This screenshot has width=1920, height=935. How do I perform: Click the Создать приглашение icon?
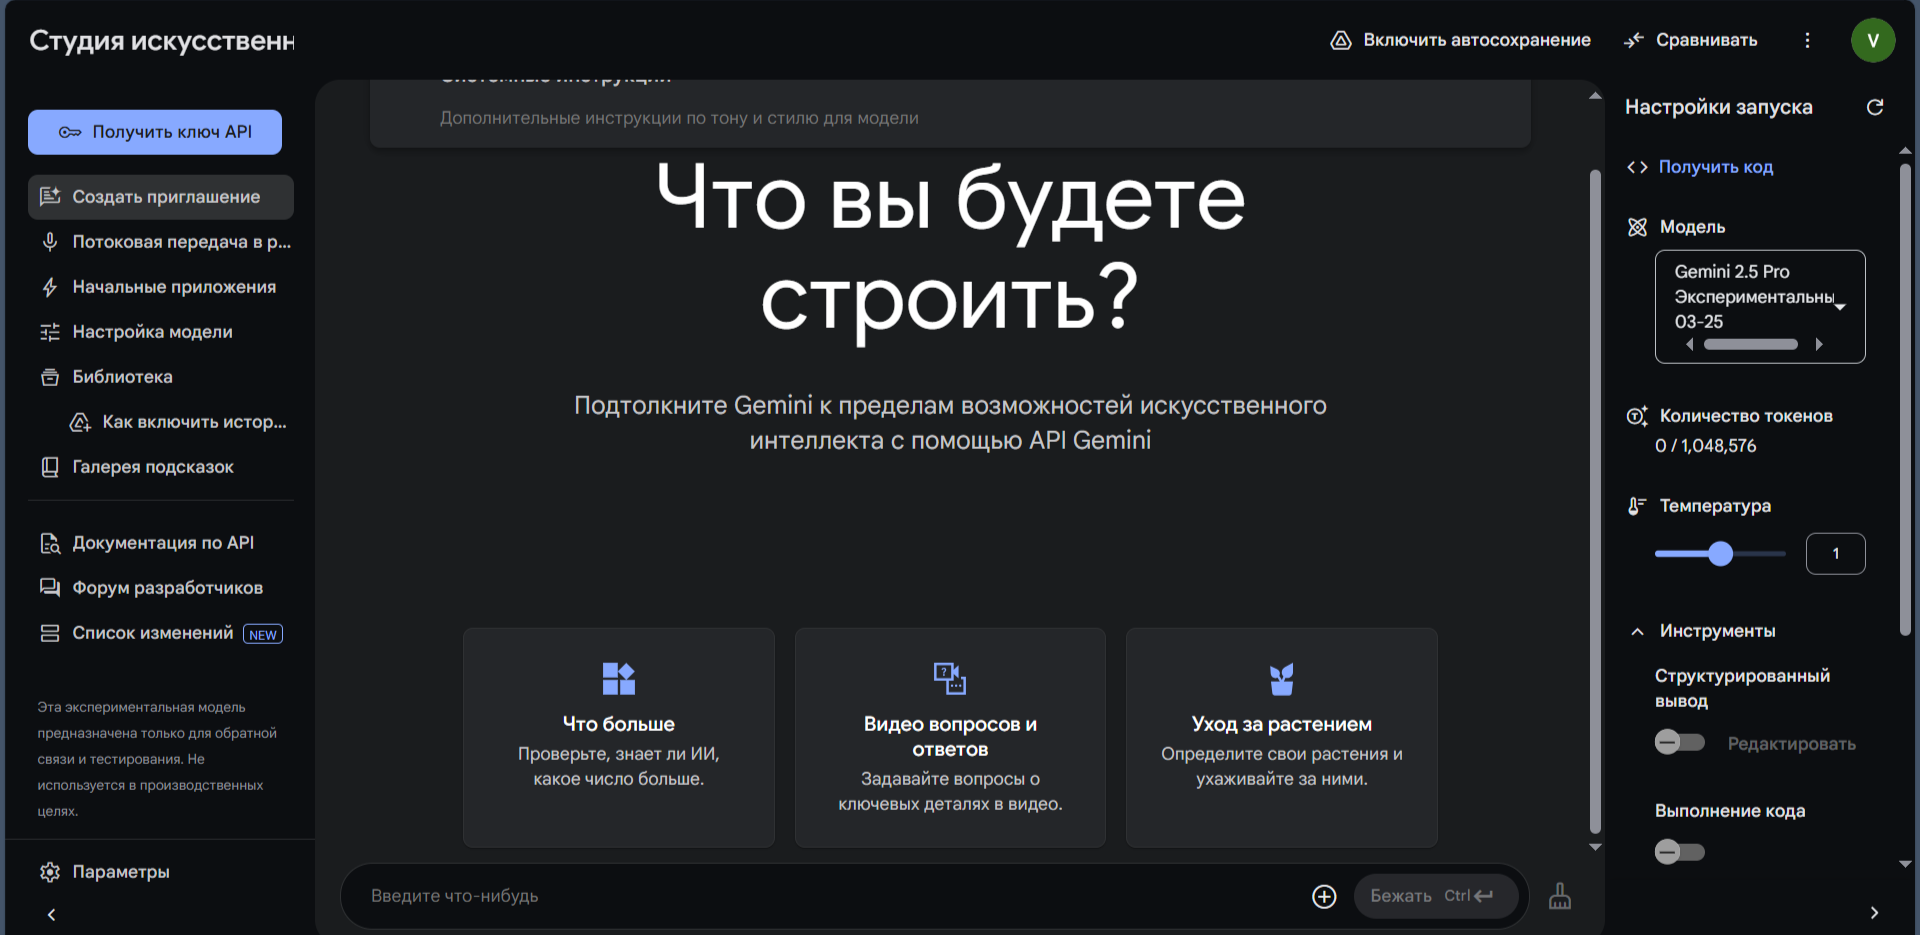click(x=50, y=196)
